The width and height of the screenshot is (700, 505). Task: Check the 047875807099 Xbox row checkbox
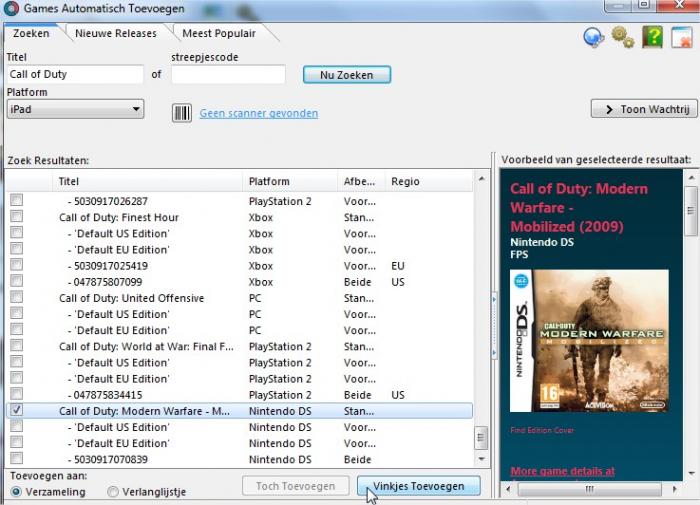point(17,281)
